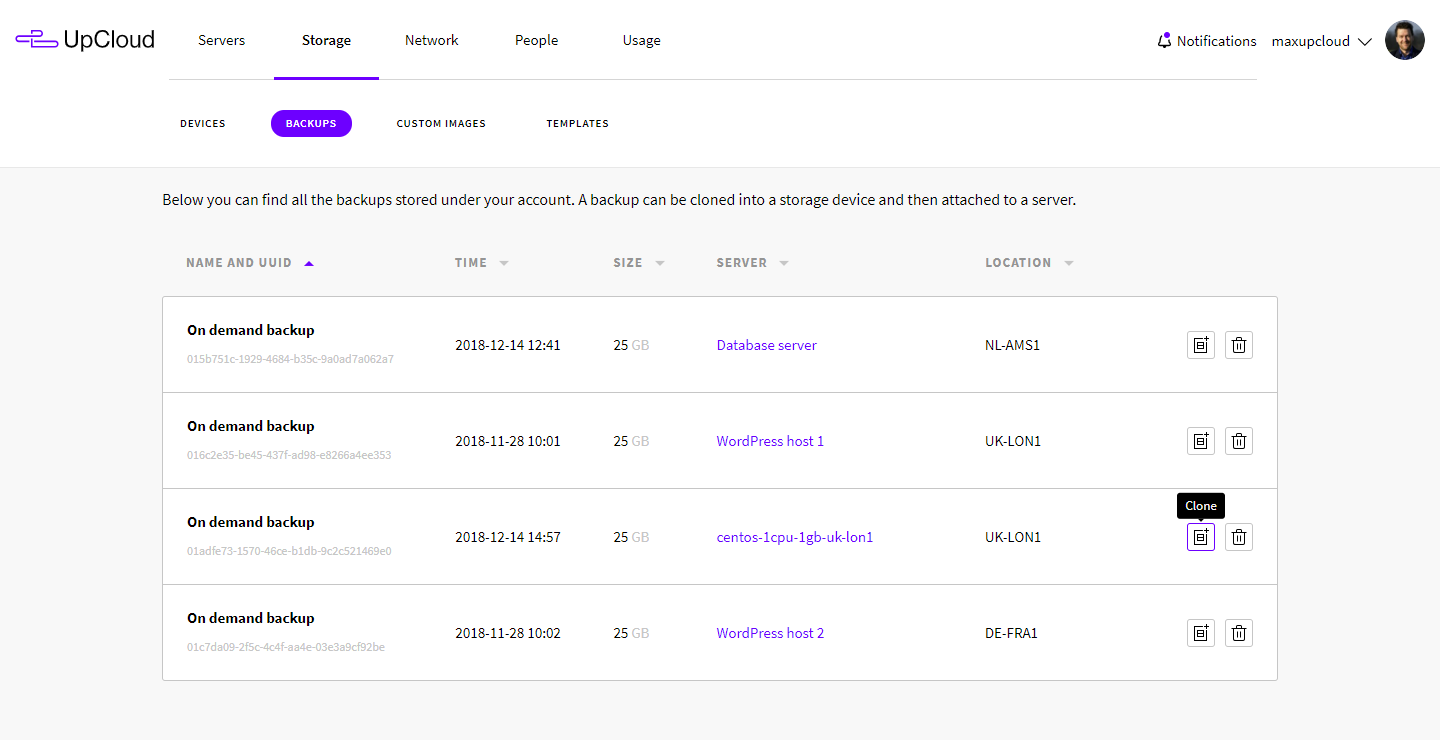
Task: Sort backups by Size column
Action: (639, 263)
